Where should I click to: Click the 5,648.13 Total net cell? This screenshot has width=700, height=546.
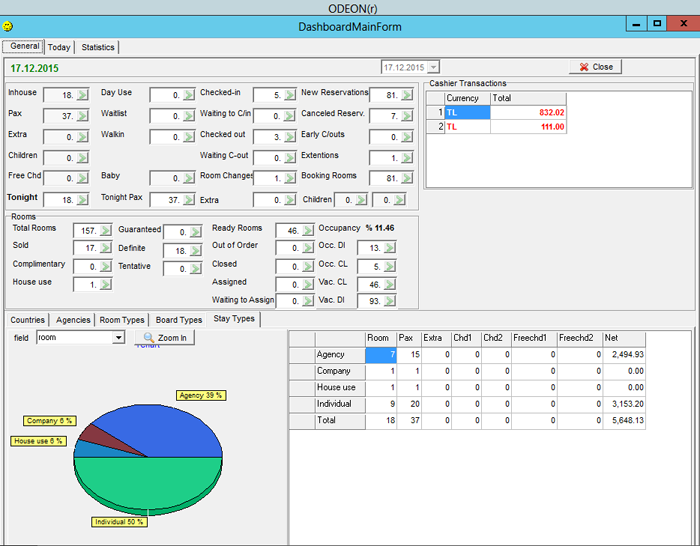pyautogui.click(x=624, y=421)
